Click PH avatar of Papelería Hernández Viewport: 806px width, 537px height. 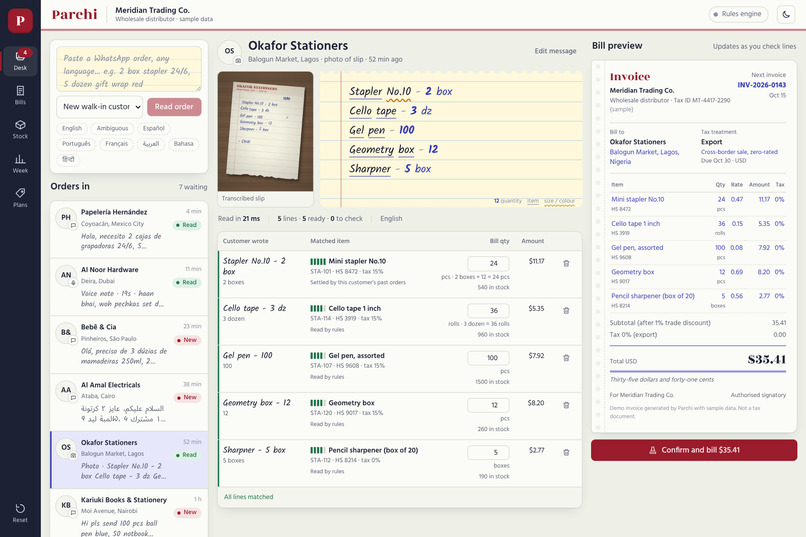66,218
